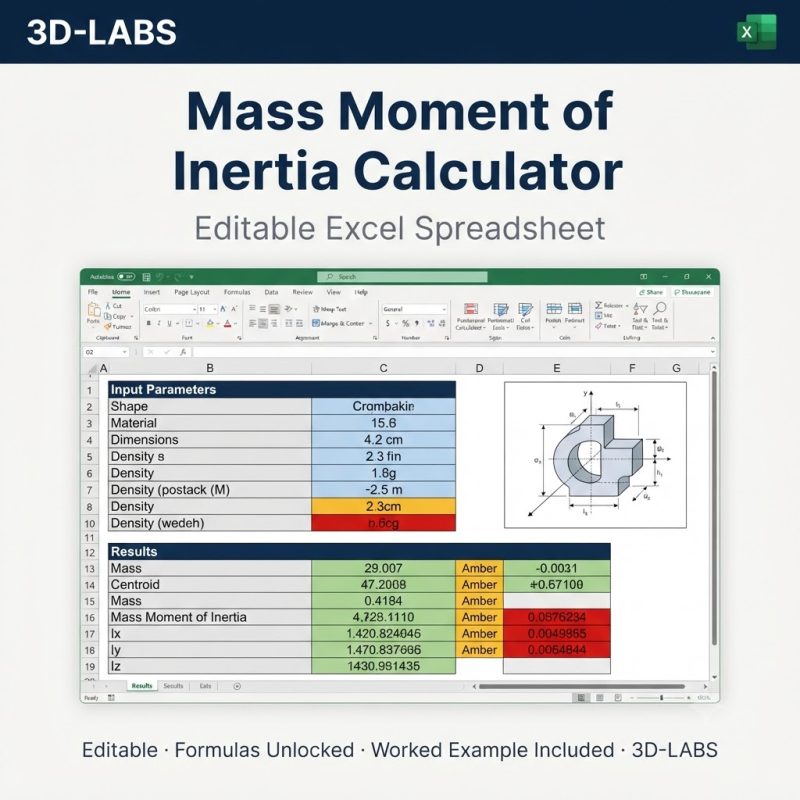Click the Copy icon in Clipboard group
800x800 pixels.
[108, 316]
